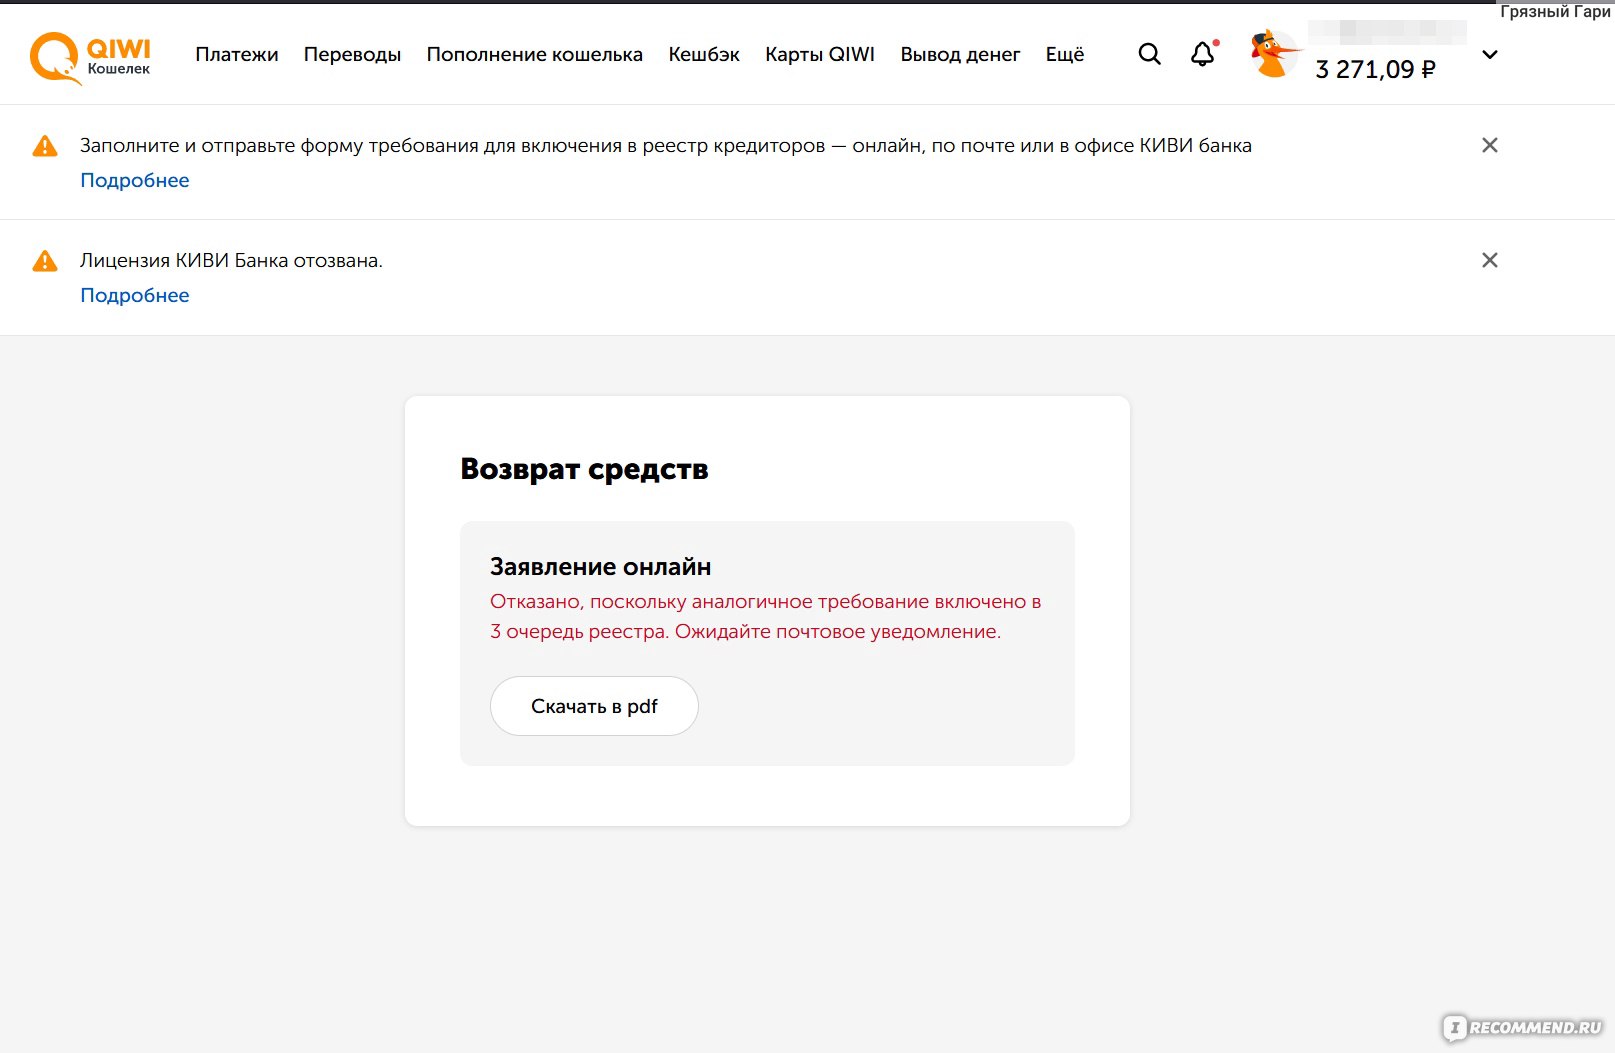Image resolution: width=1615 pixels, height=1053 pixels.
Task: Click the Возврат средств heading
Action: pos(584,469)
